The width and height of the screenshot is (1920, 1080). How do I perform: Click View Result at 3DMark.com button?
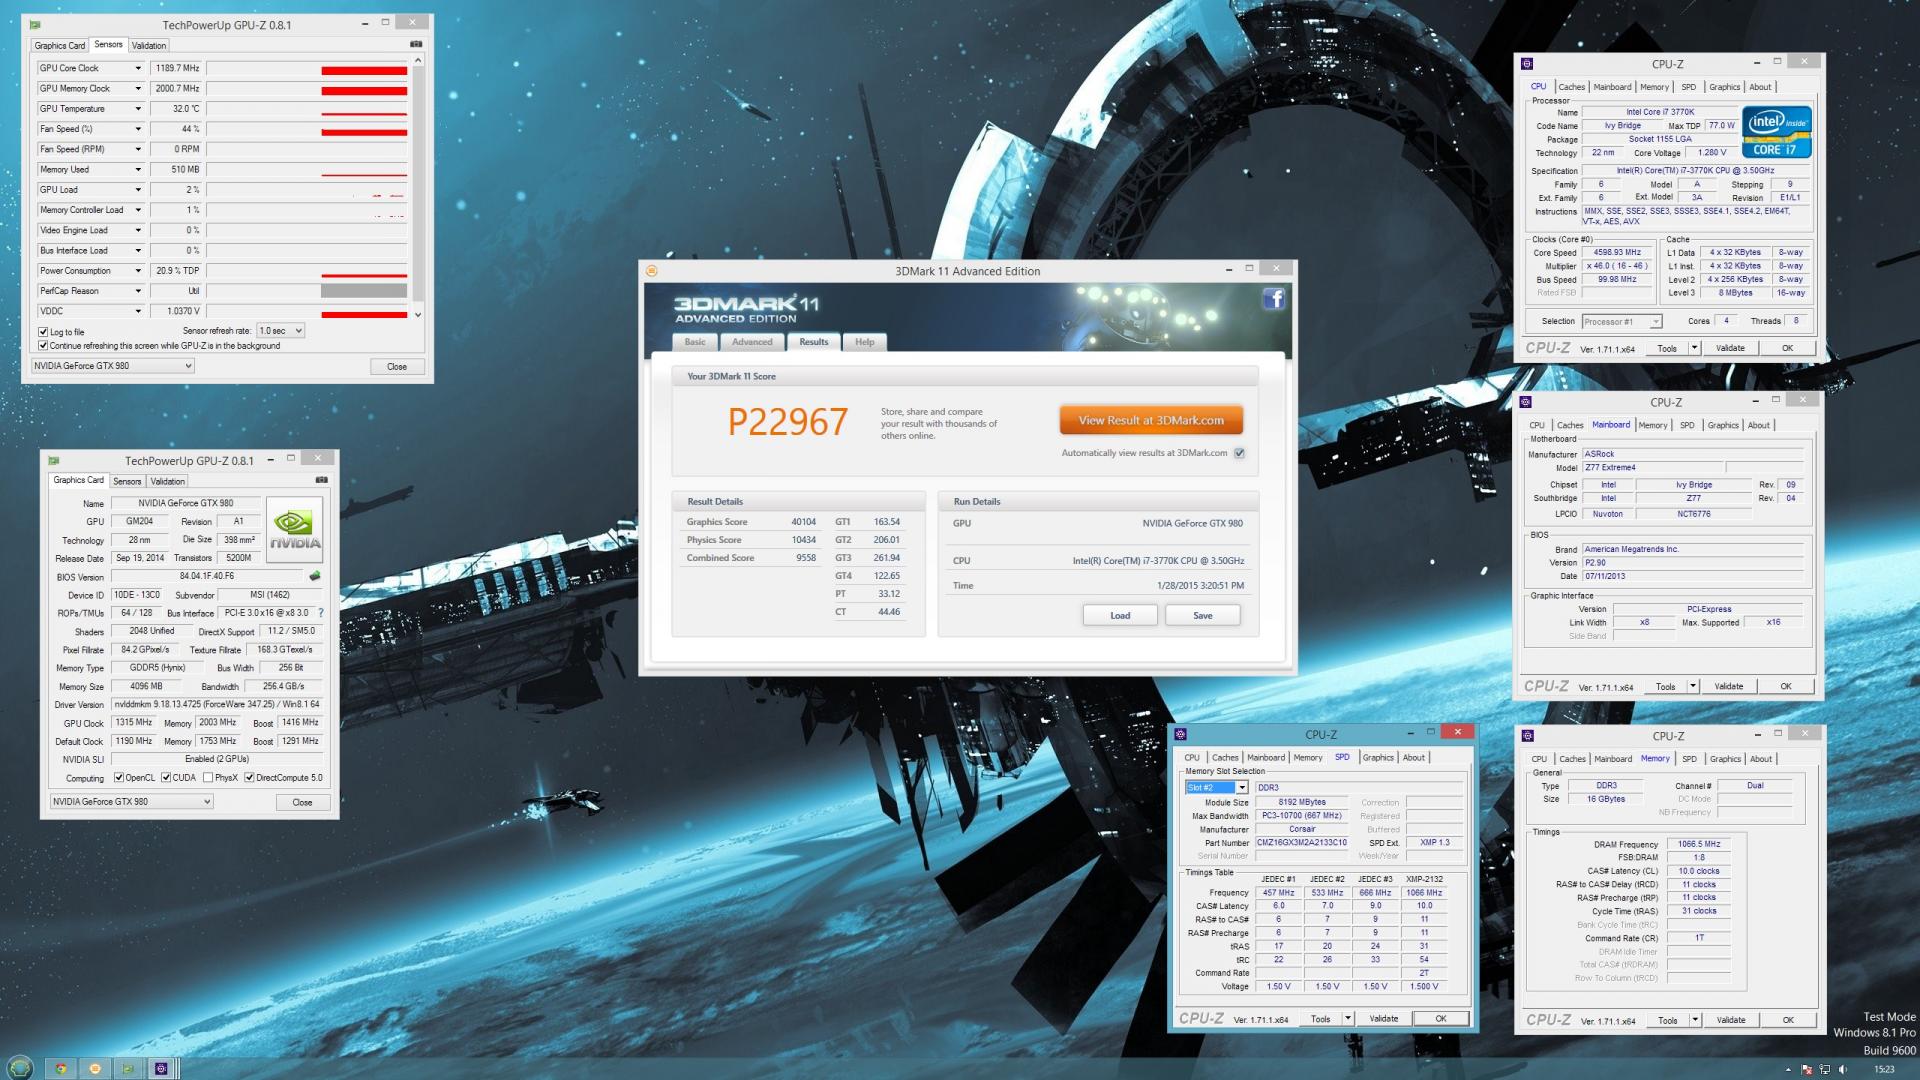1150,420
